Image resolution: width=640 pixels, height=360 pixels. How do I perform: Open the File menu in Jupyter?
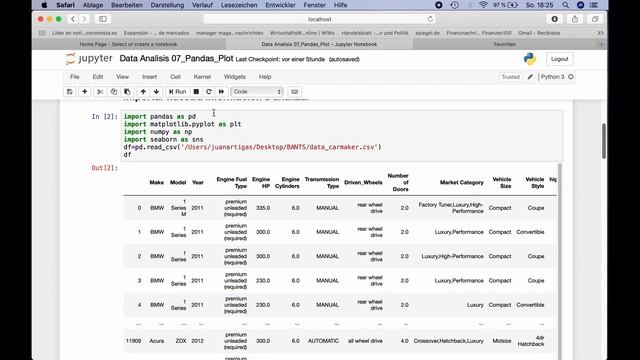tap(75, 77)
